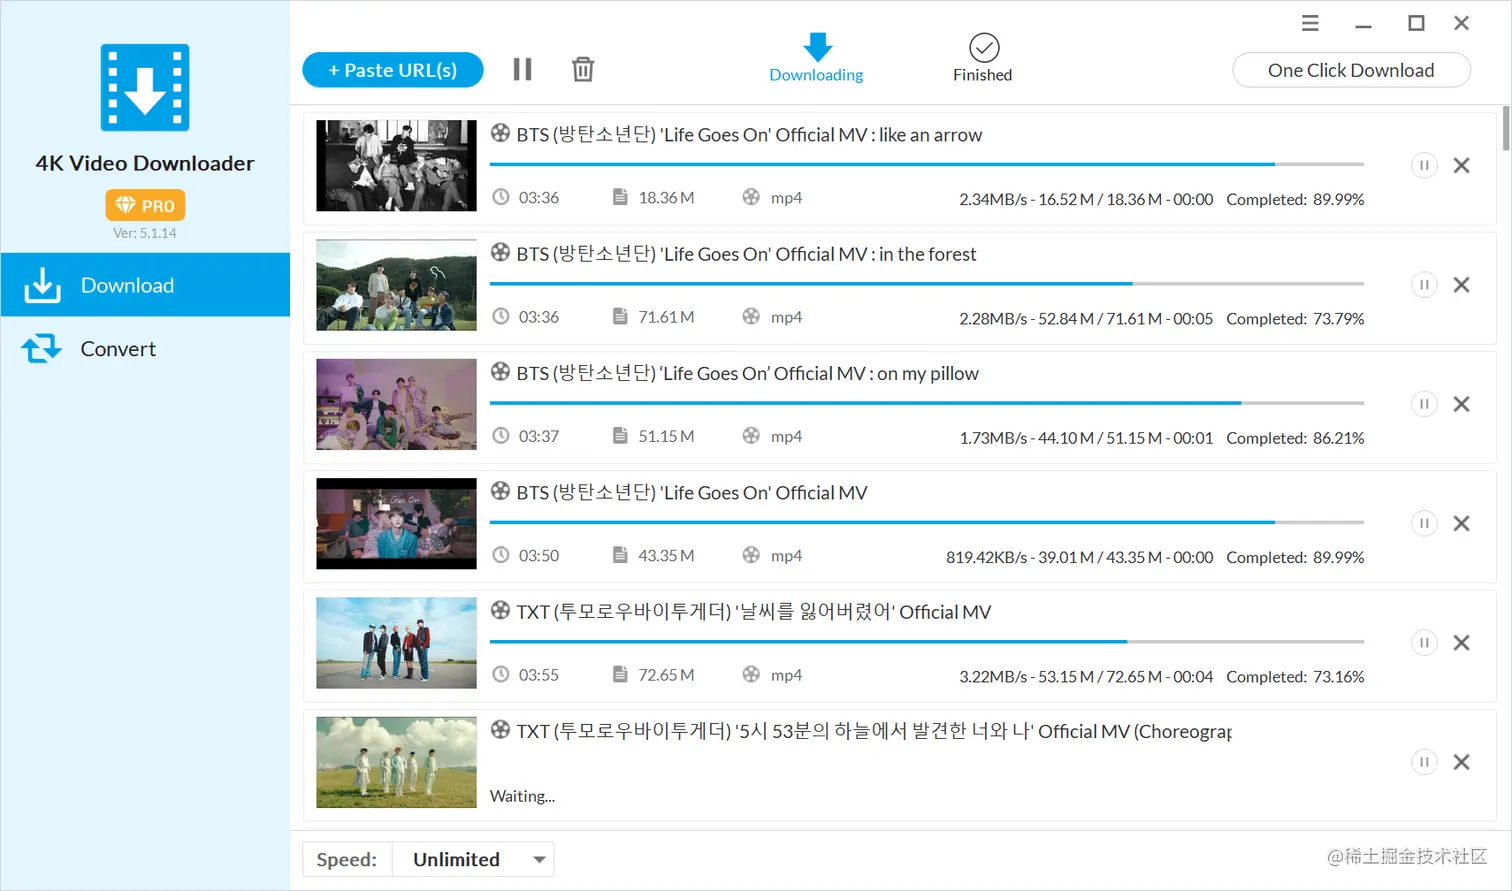The width and height of the screenshot is (1512, 891).
Task: Cancel the TXT 72.65 M download
Action: 1461,642
